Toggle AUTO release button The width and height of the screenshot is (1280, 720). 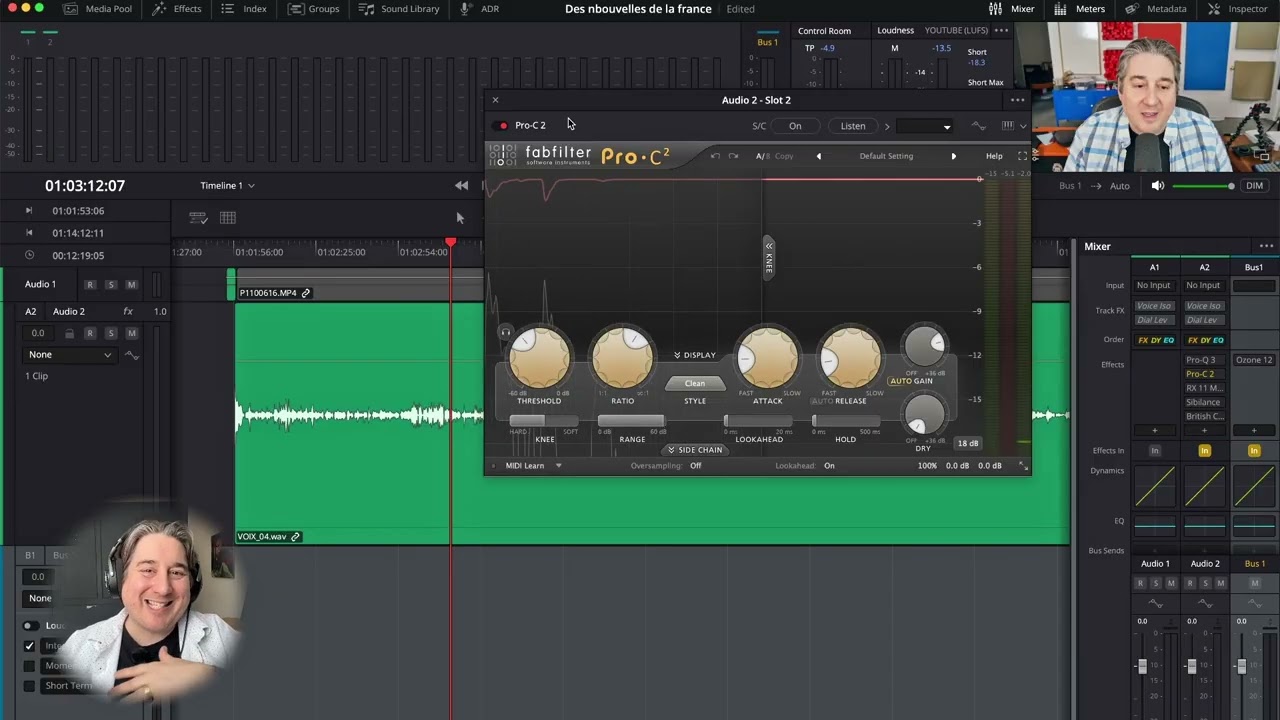click(822, 401)
